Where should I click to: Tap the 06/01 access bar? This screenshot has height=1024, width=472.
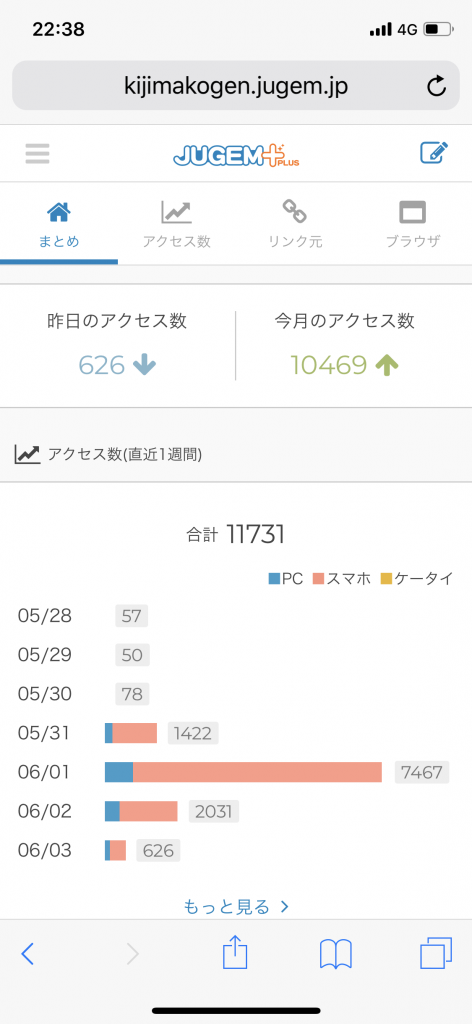[x=243, y=772]
